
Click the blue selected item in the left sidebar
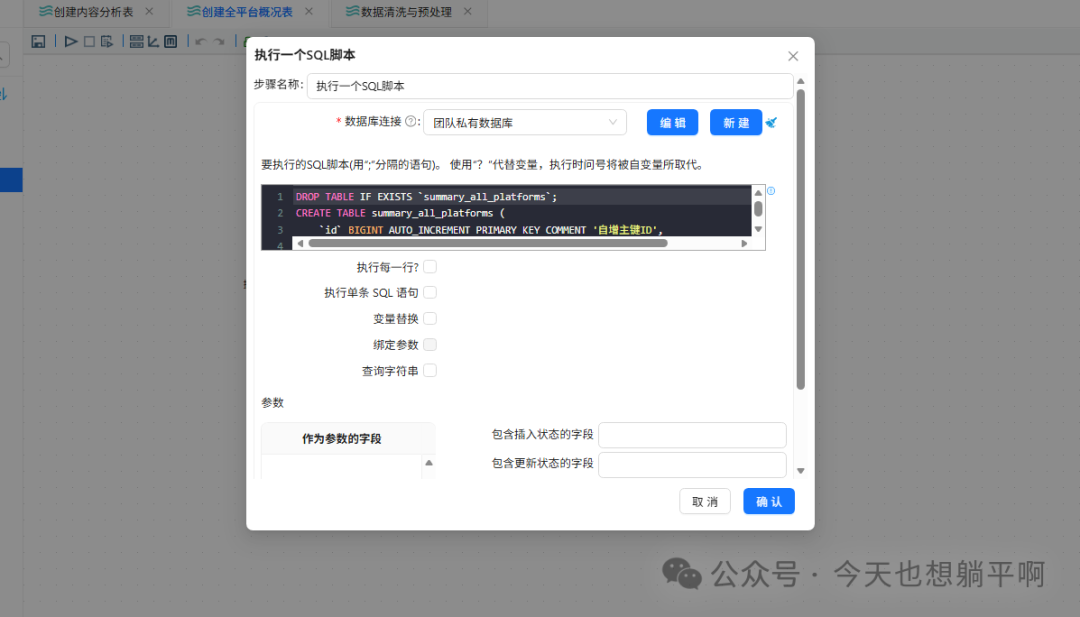[x=11, y=180]
